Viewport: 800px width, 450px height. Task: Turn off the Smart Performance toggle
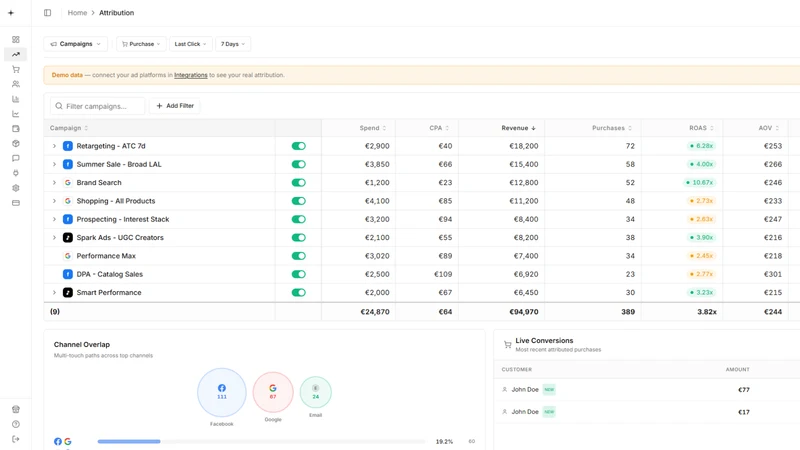pyautogui.click(x=298, y=293)
